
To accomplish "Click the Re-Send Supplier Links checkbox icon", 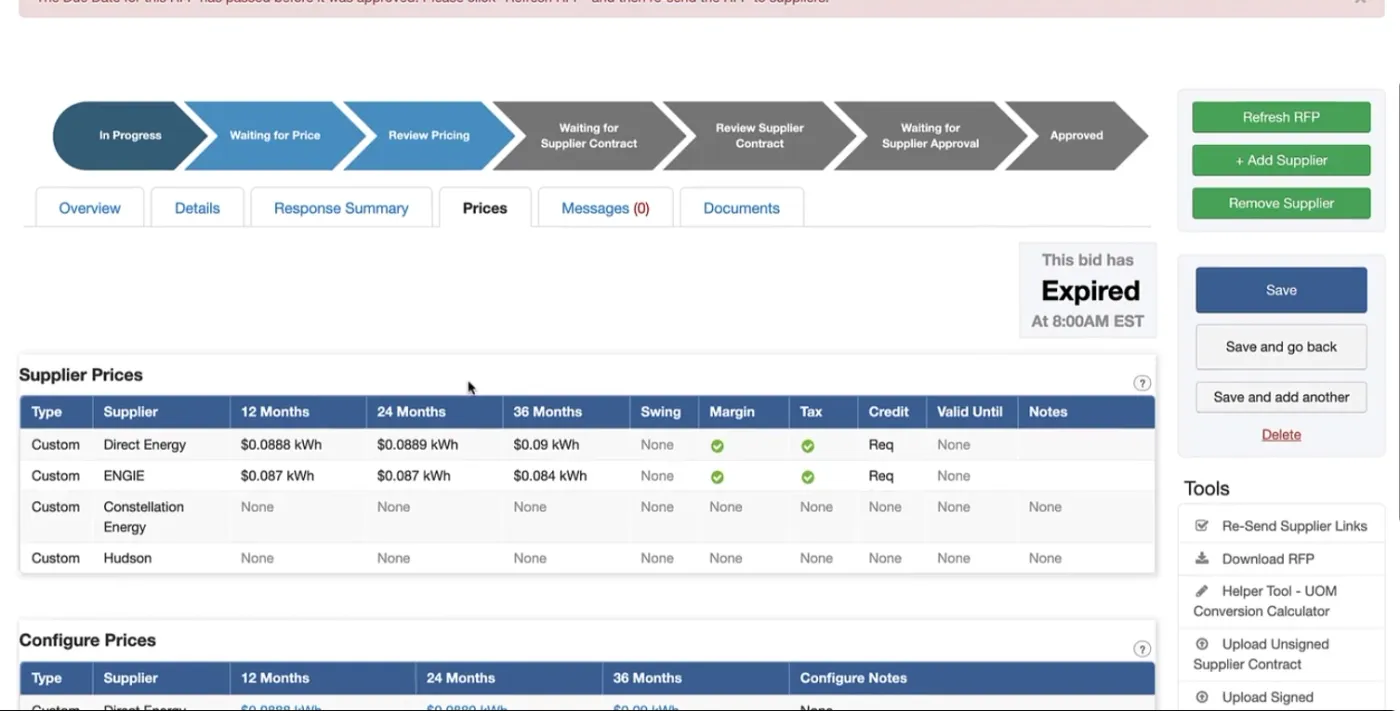I will tap(1202, 525).
